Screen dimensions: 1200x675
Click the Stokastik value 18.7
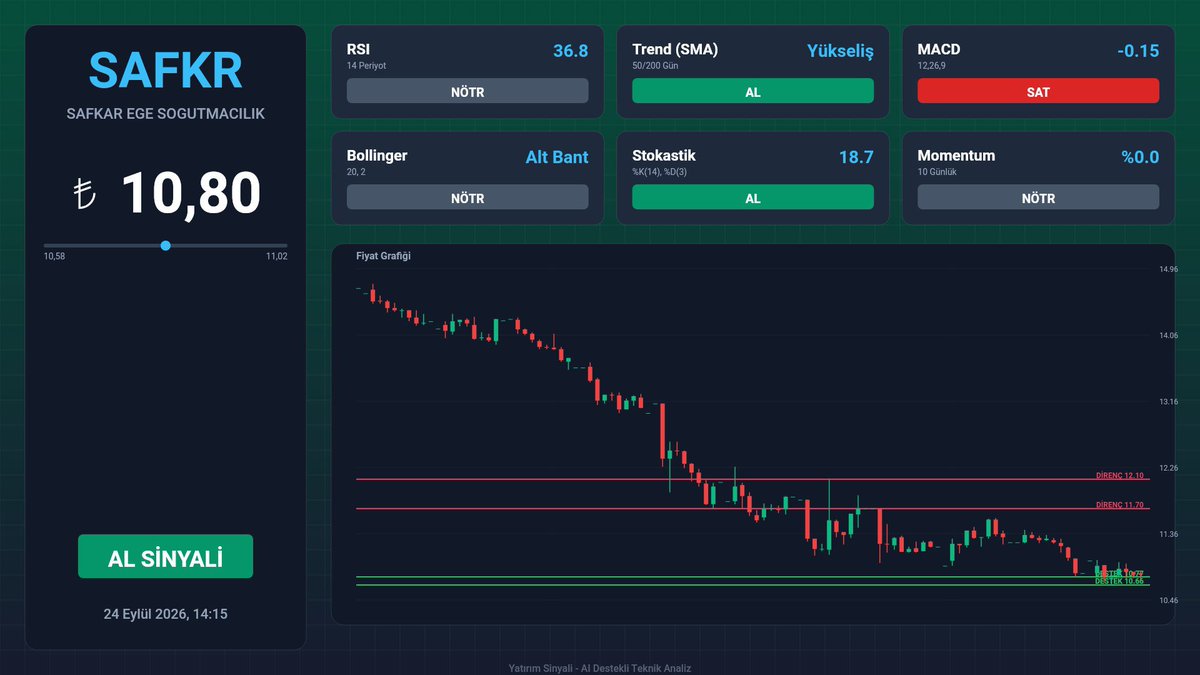pyautogui.click(x=856, y=157)
